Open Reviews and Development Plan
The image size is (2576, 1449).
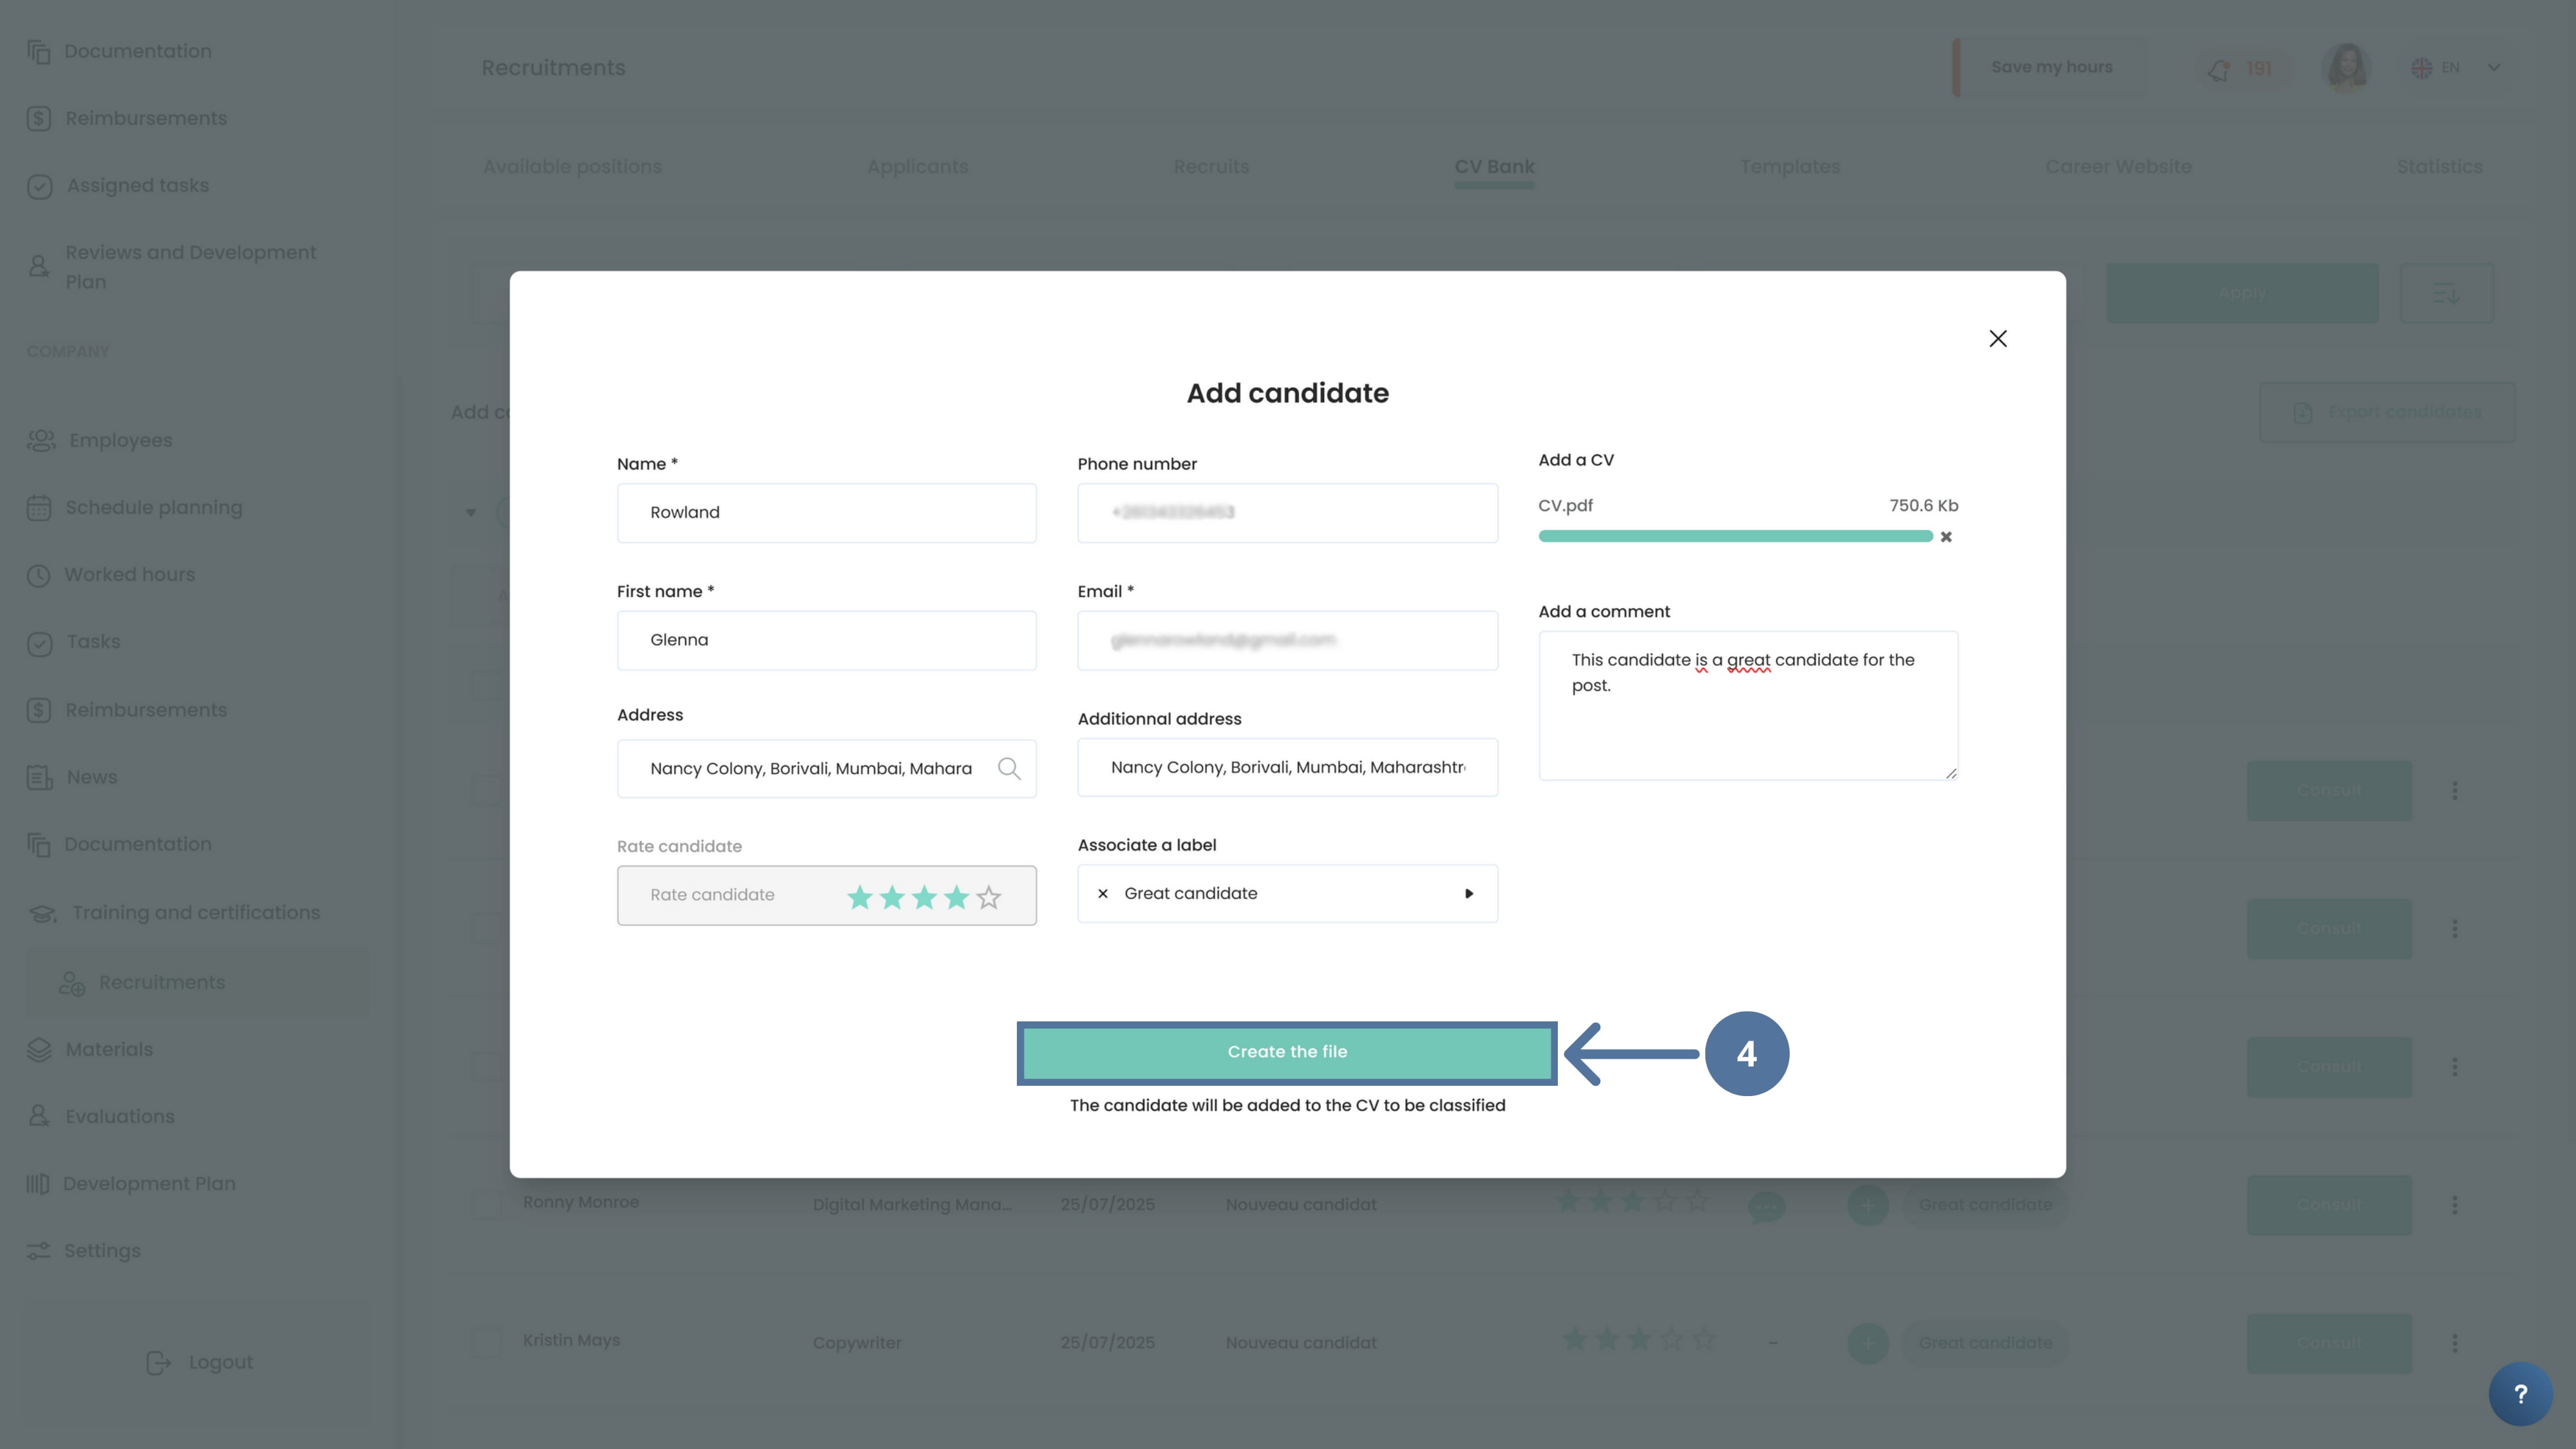click(172, 267)
